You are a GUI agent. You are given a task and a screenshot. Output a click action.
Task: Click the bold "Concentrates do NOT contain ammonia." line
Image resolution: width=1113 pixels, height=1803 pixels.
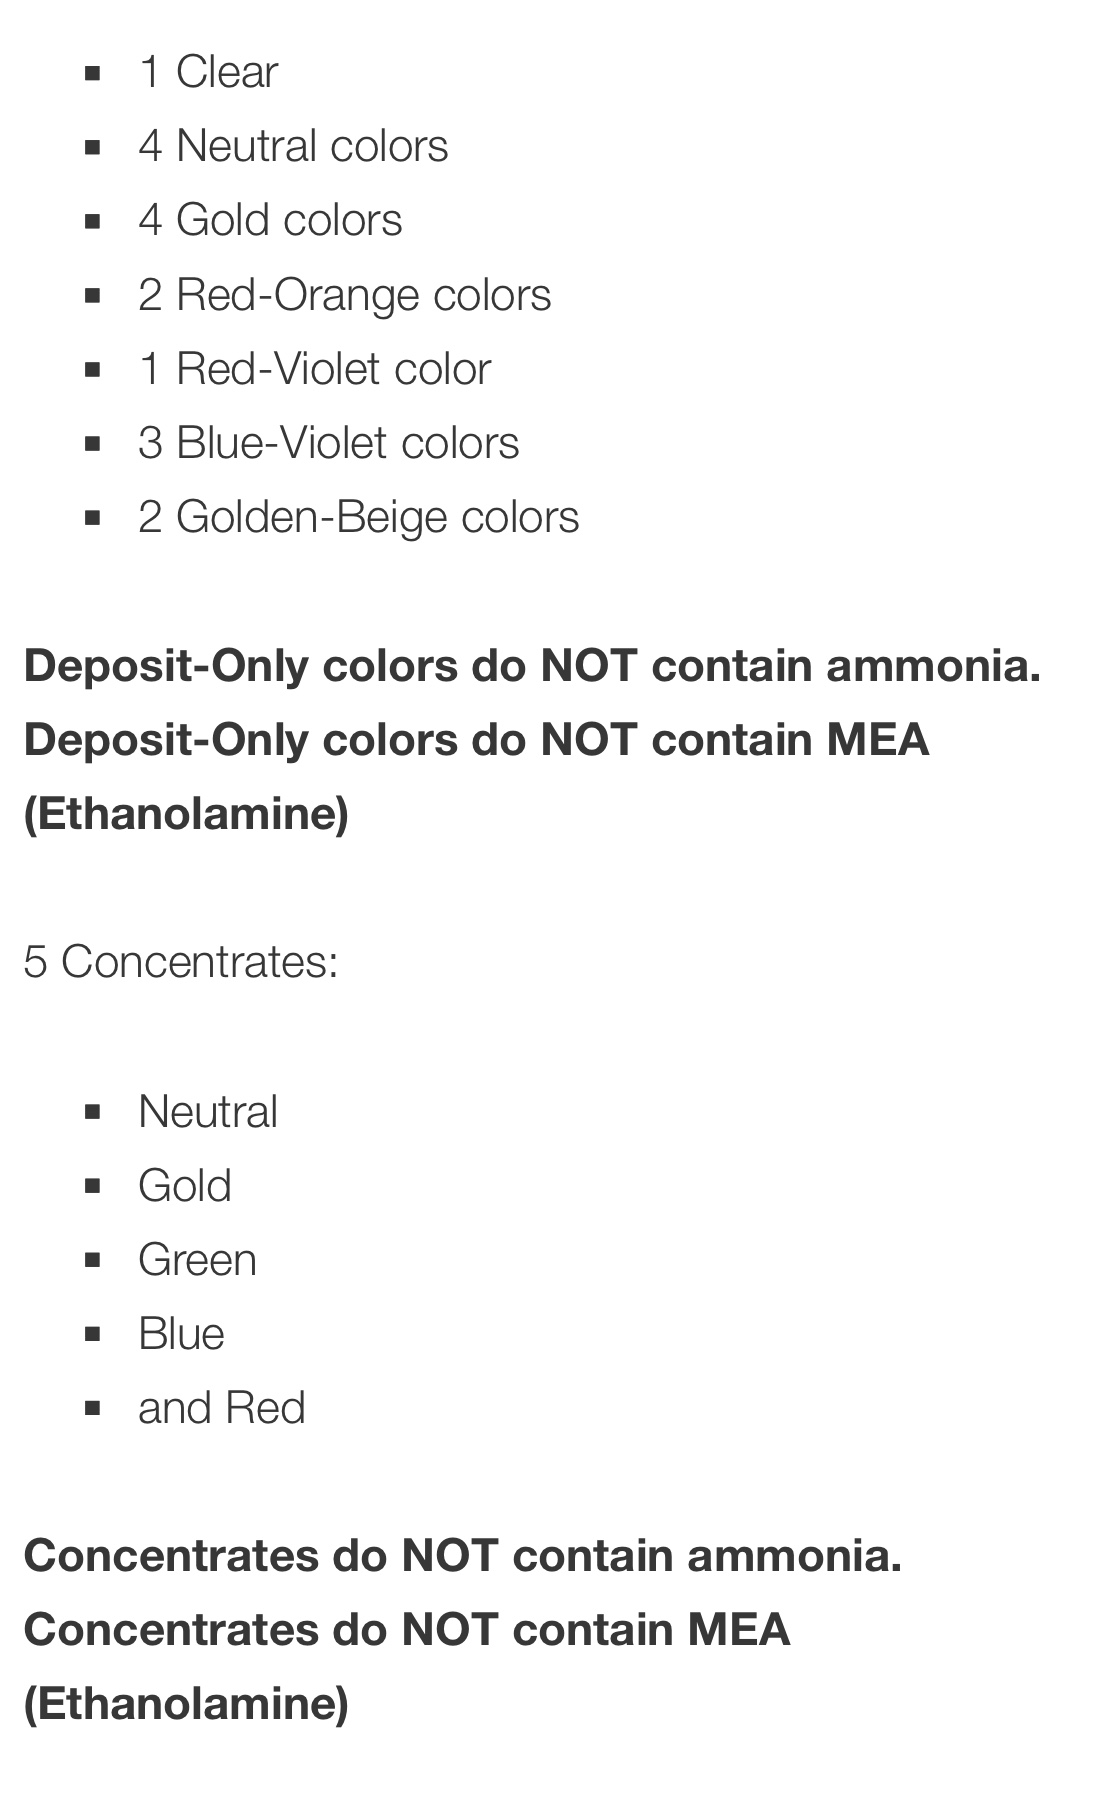pyautogui.click(x=462, y=1556)
